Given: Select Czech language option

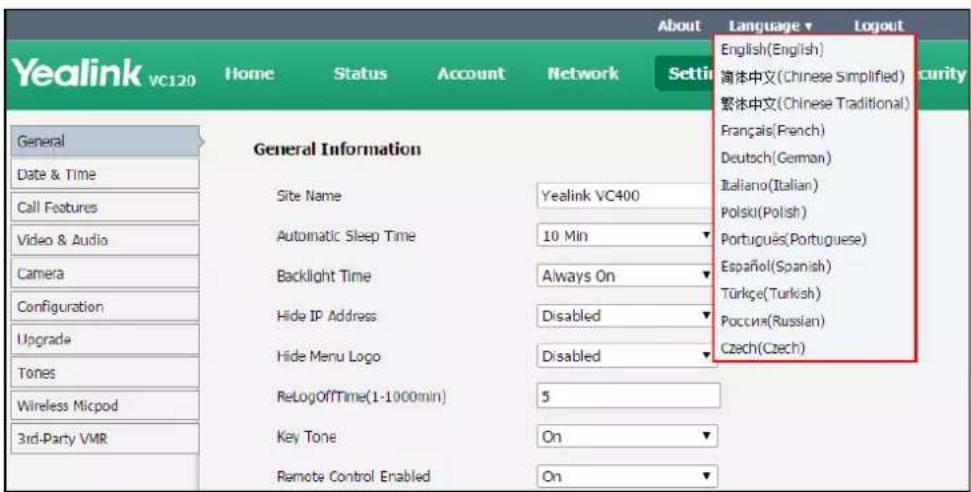Looking at the screenshot, I should point(762,348).
